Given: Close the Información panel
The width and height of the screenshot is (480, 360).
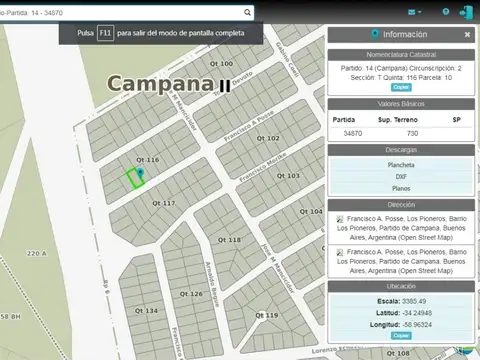Looking at the screenshot, I should (x=467, y=34).
